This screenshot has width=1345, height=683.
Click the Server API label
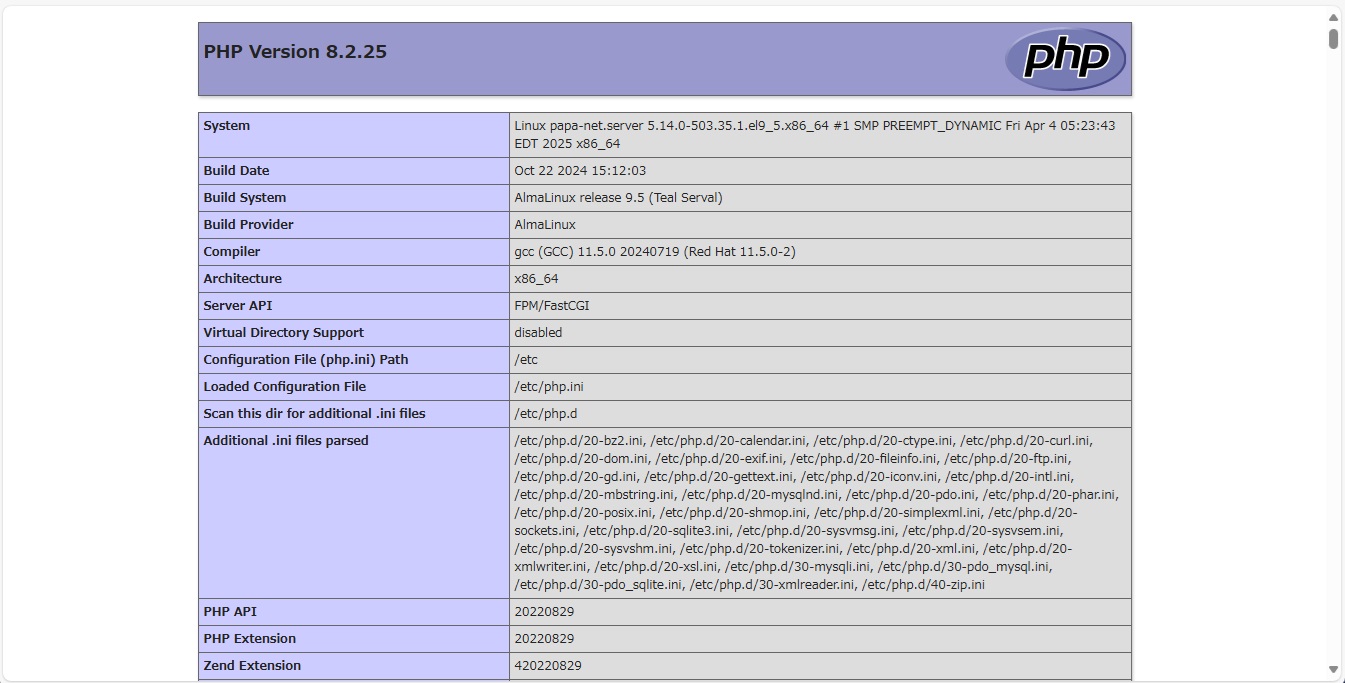tap(238, 306)
